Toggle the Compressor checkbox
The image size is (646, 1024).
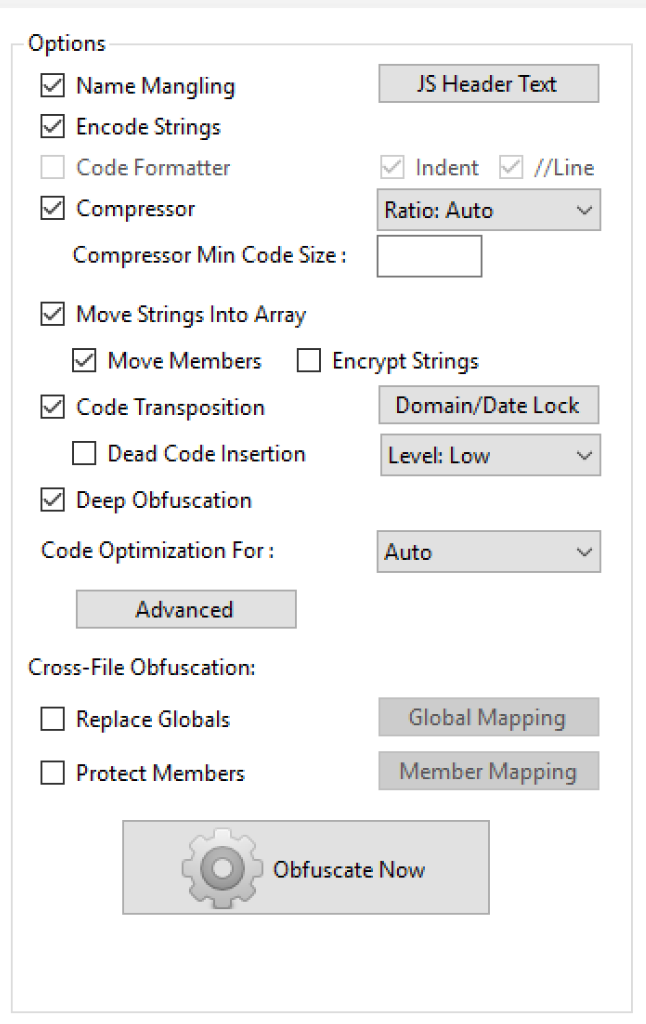[52, 208]
